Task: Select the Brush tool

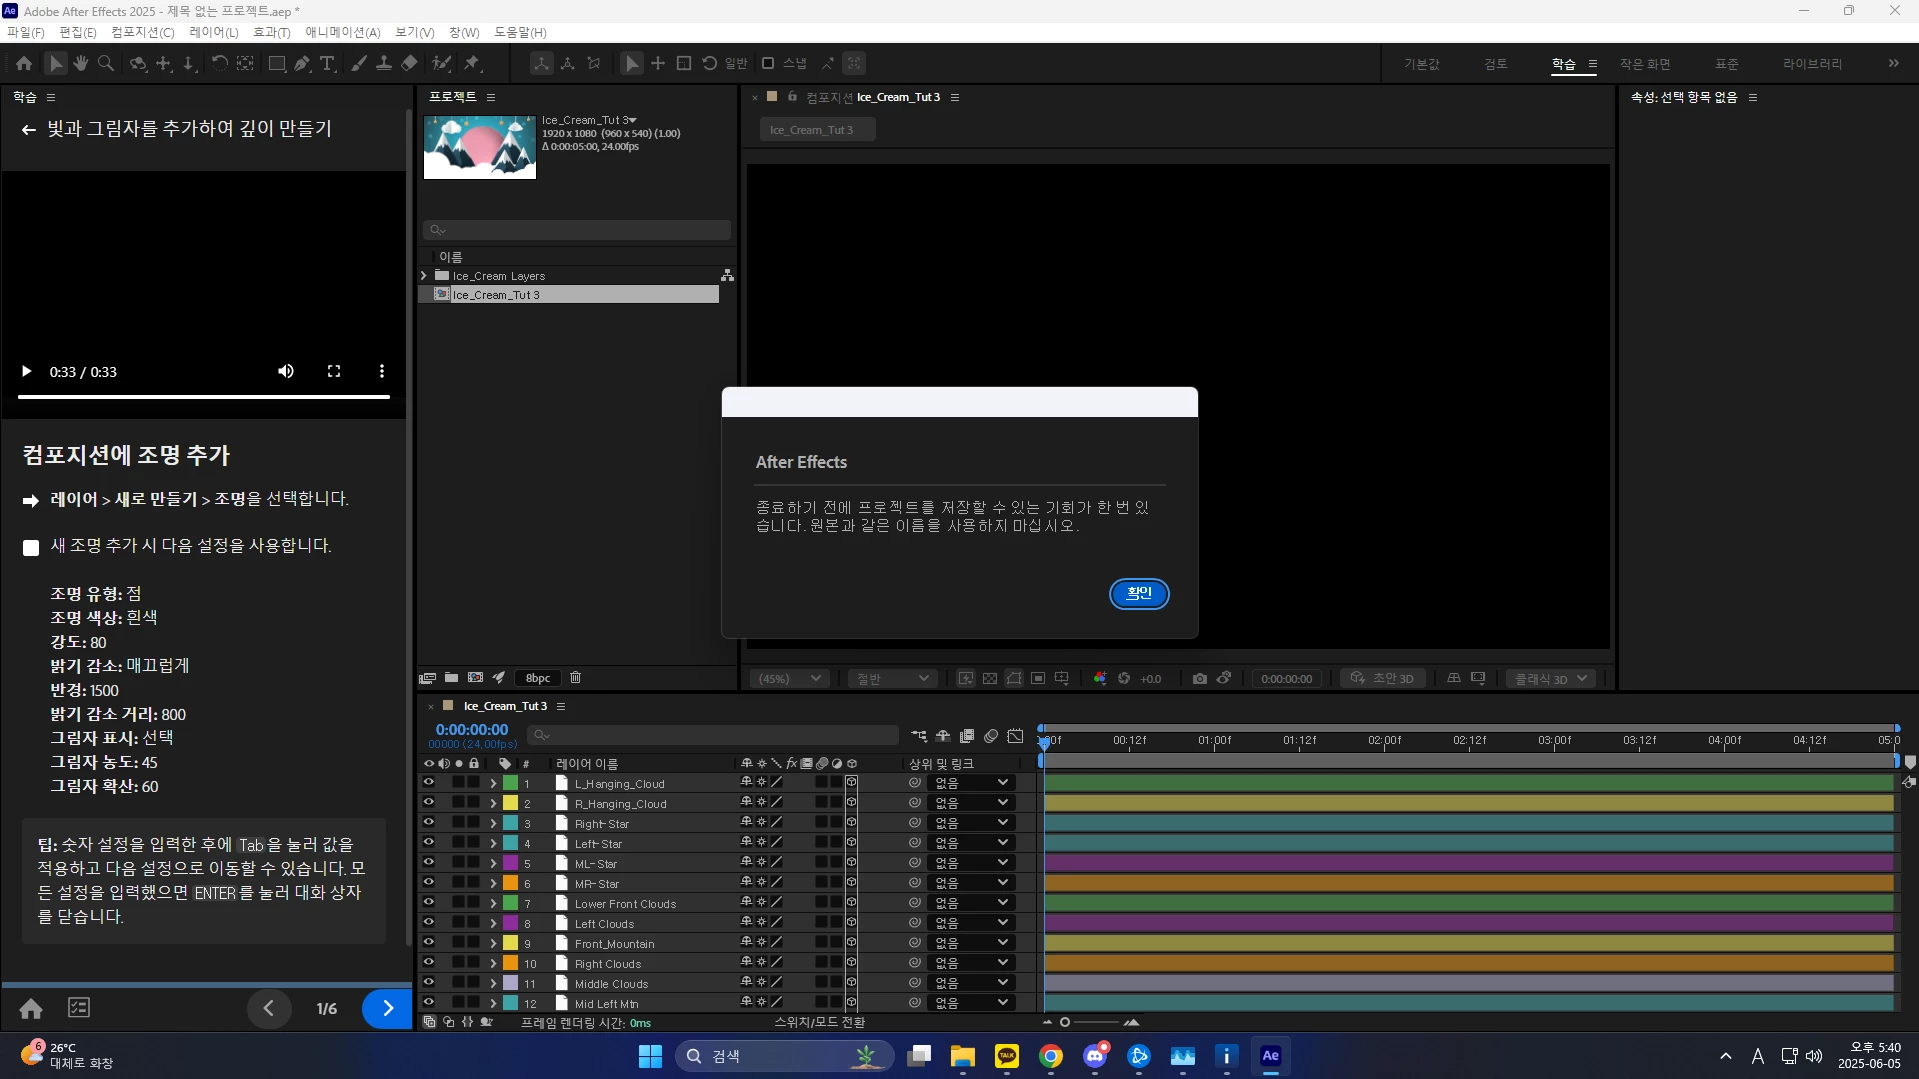Action: click(x=358, y=63)
